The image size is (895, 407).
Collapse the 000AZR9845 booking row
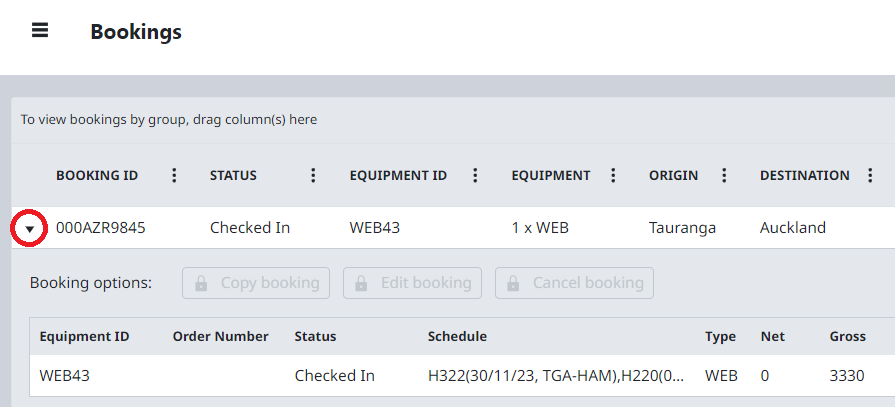(30, 228)
